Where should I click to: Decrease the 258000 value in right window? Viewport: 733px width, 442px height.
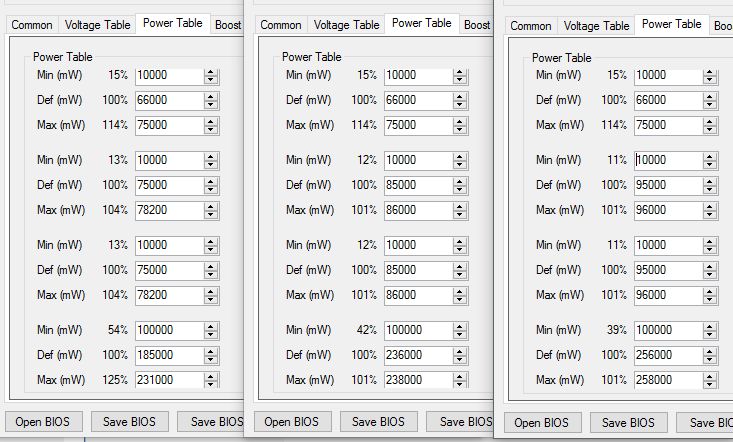(x=710, y=384)
